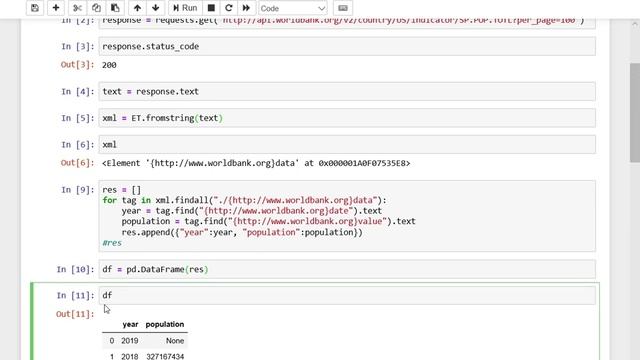Restart kernel and run all with fast-forward icon
Screen dimensions: 640x360
pos(246,8)
